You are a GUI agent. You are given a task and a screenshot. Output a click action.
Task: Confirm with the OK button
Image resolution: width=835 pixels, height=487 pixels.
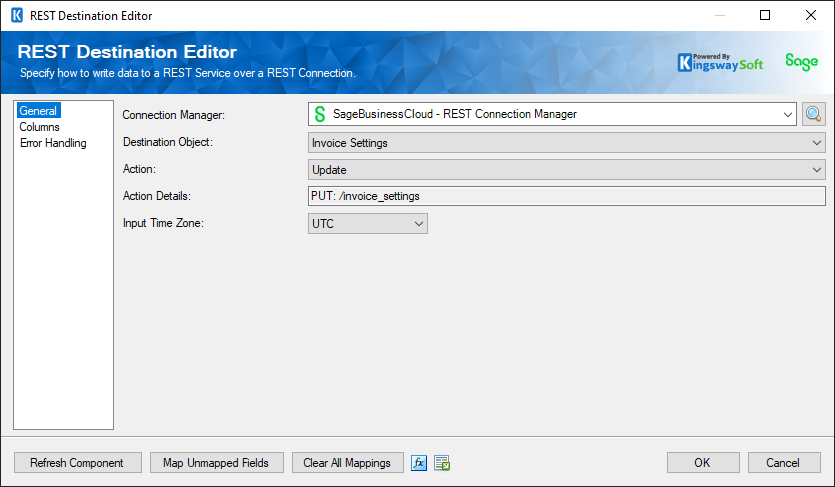click(x=703, y=463)
